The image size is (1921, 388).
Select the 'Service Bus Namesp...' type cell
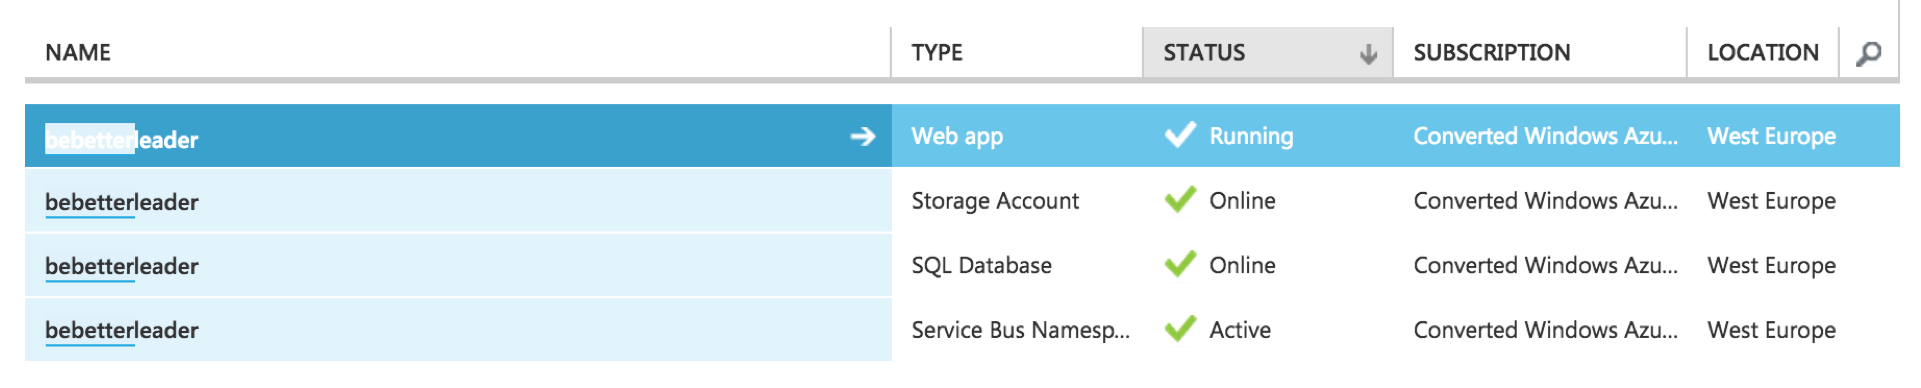pyautogui.click(x=1020, y=330)
